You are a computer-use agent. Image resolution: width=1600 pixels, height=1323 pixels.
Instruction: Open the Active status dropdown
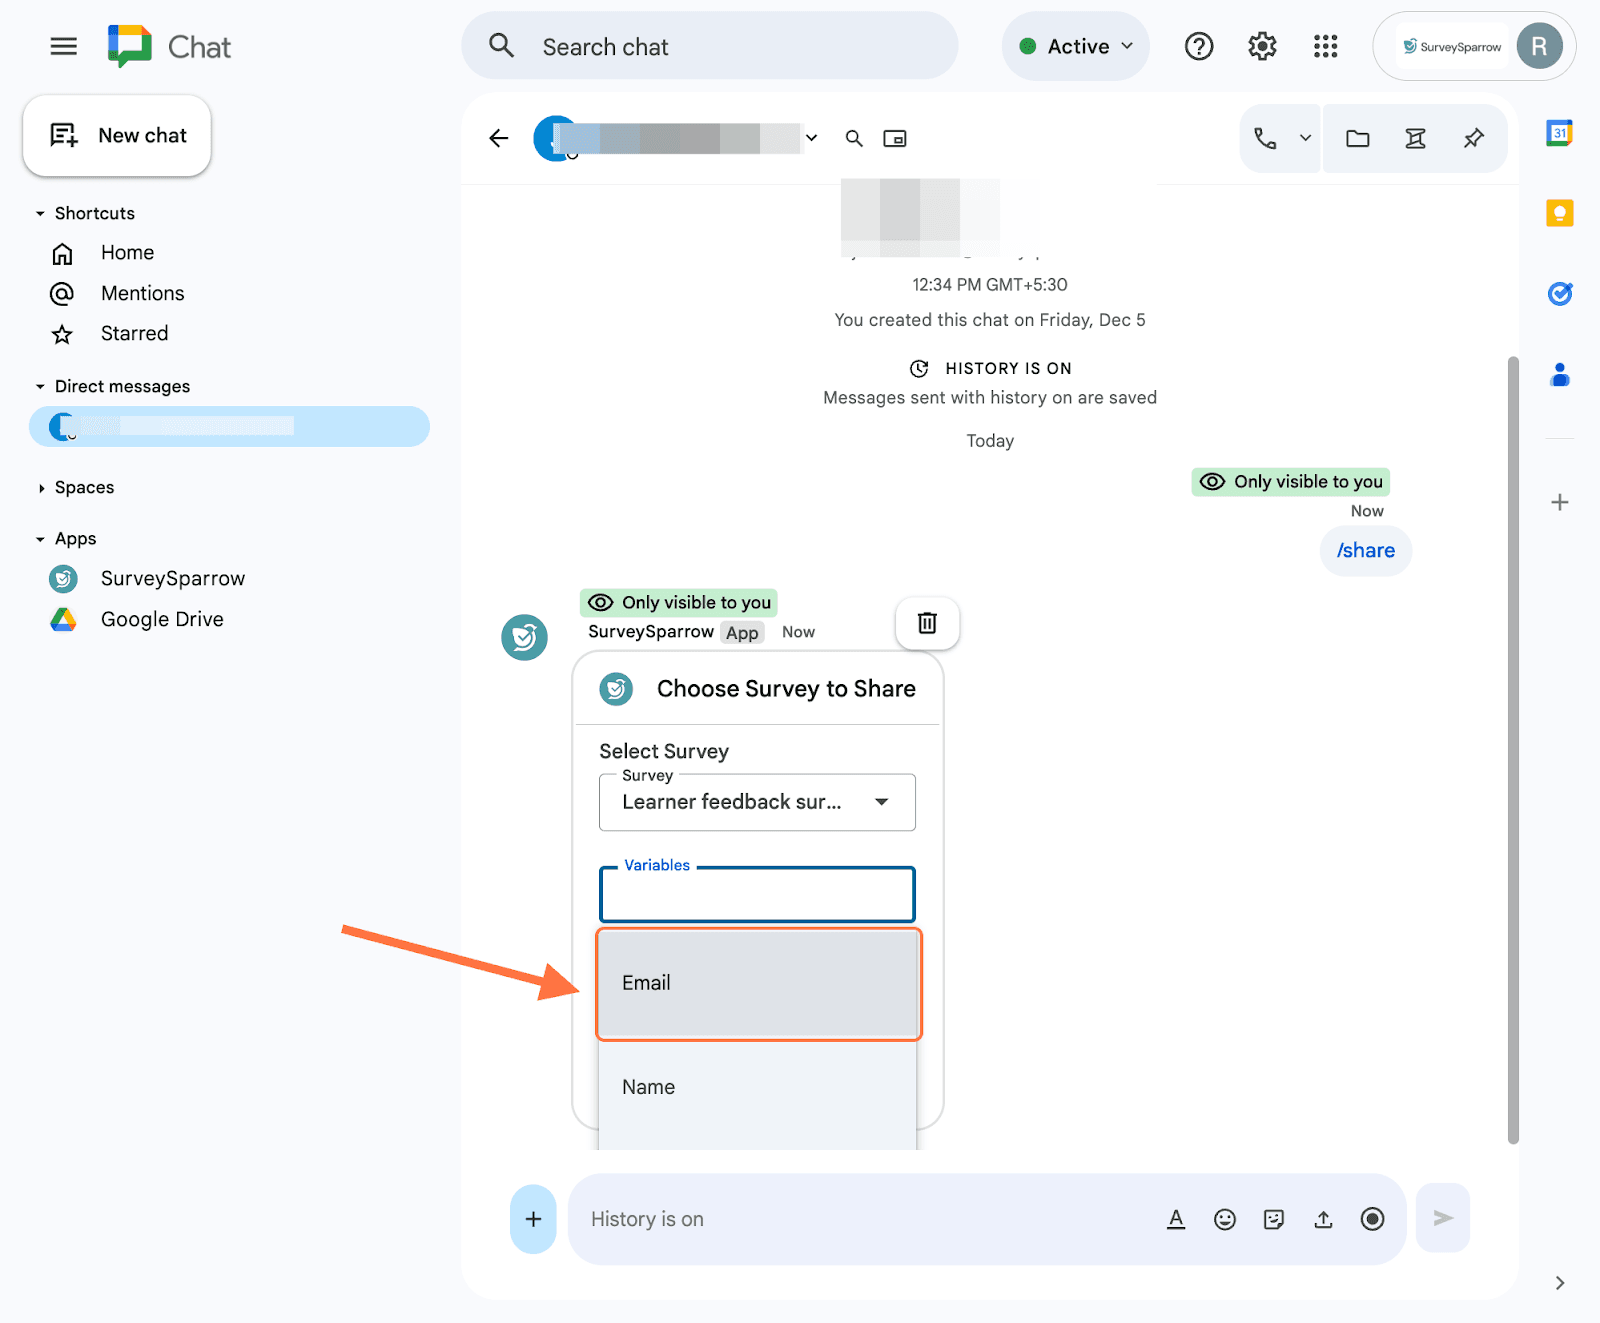pos(1076,47)
